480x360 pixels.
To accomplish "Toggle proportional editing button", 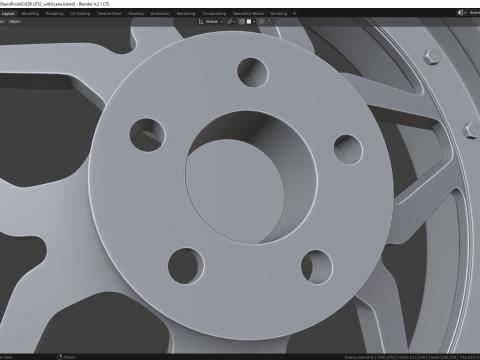I will coord(262,22).
